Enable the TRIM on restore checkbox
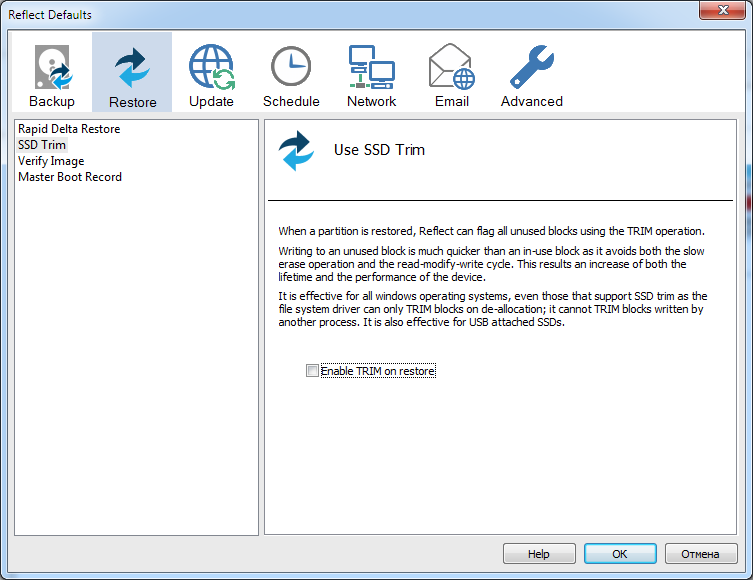This screenshot has height=580, width=753. coord(313,371)
